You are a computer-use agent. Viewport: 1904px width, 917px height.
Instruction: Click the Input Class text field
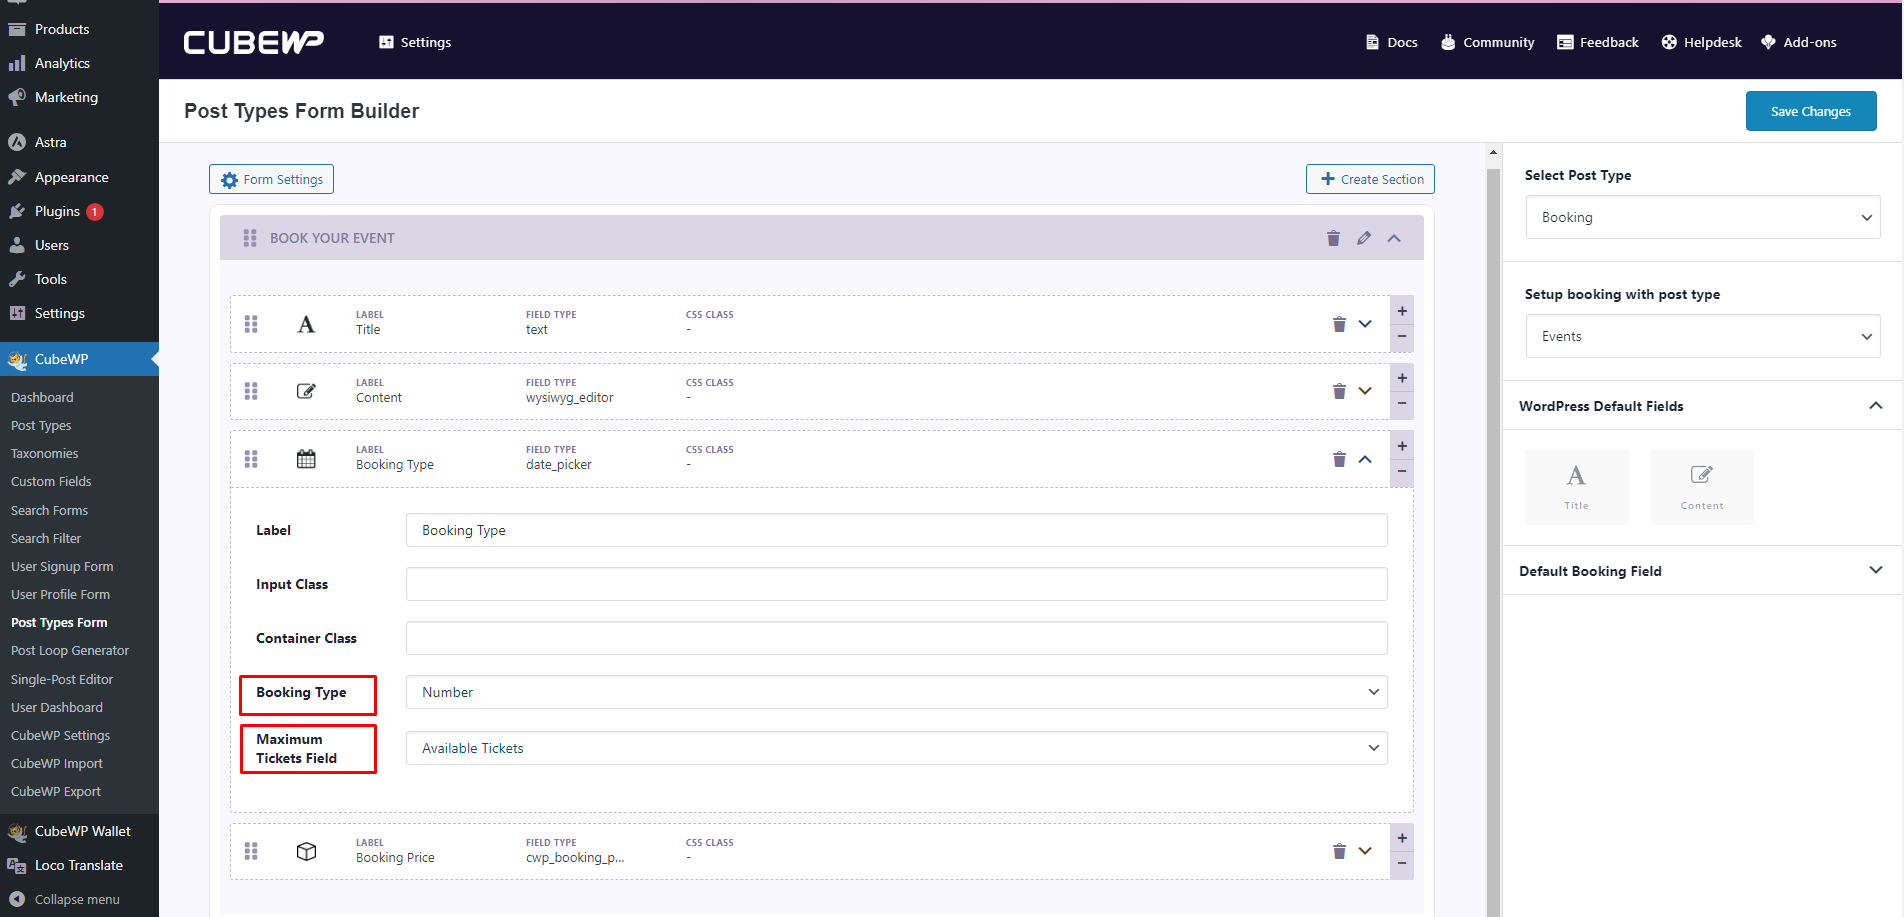[896, 584]
